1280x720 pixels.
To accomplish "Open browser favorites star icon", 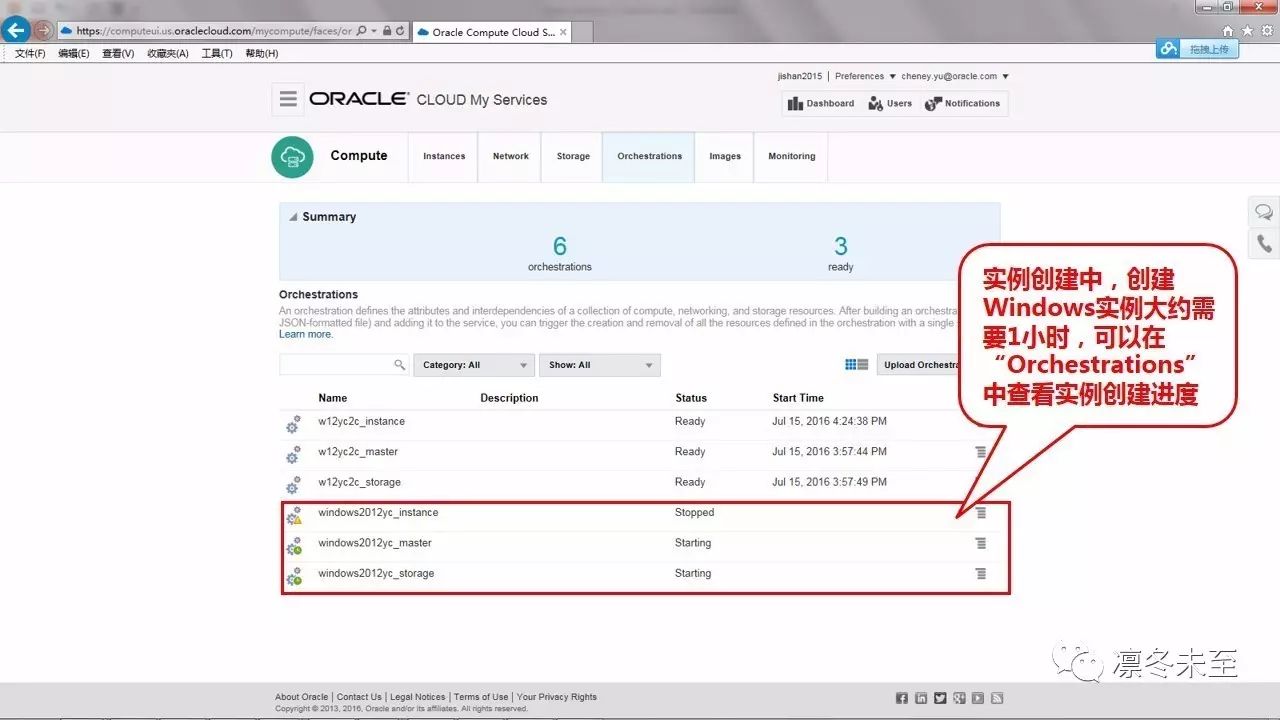I will point(1246,31).
